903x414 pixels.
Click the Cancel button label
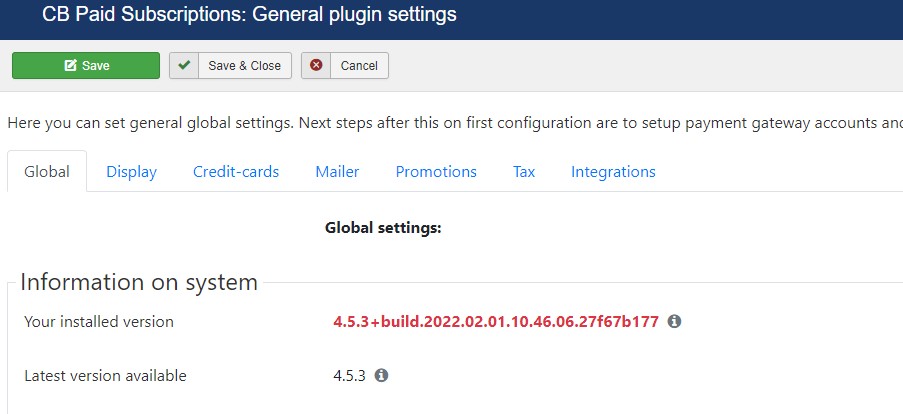359,66
